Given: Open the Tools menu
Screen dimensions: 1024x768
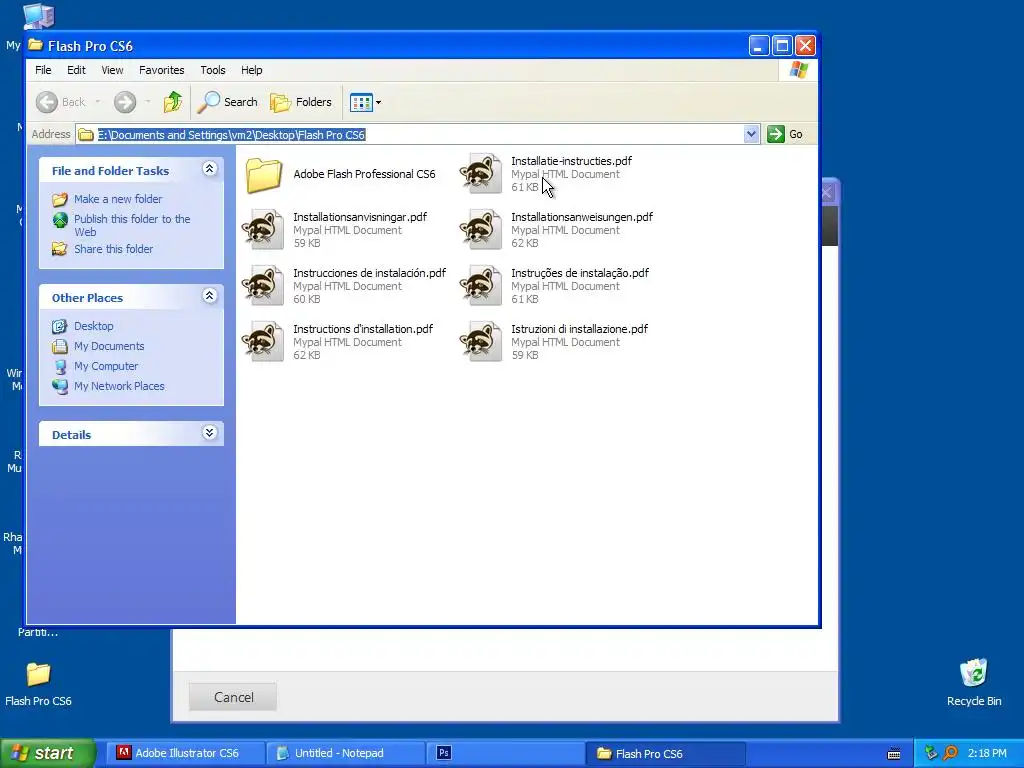Looking at the screenshot, I should coord(213,70).
